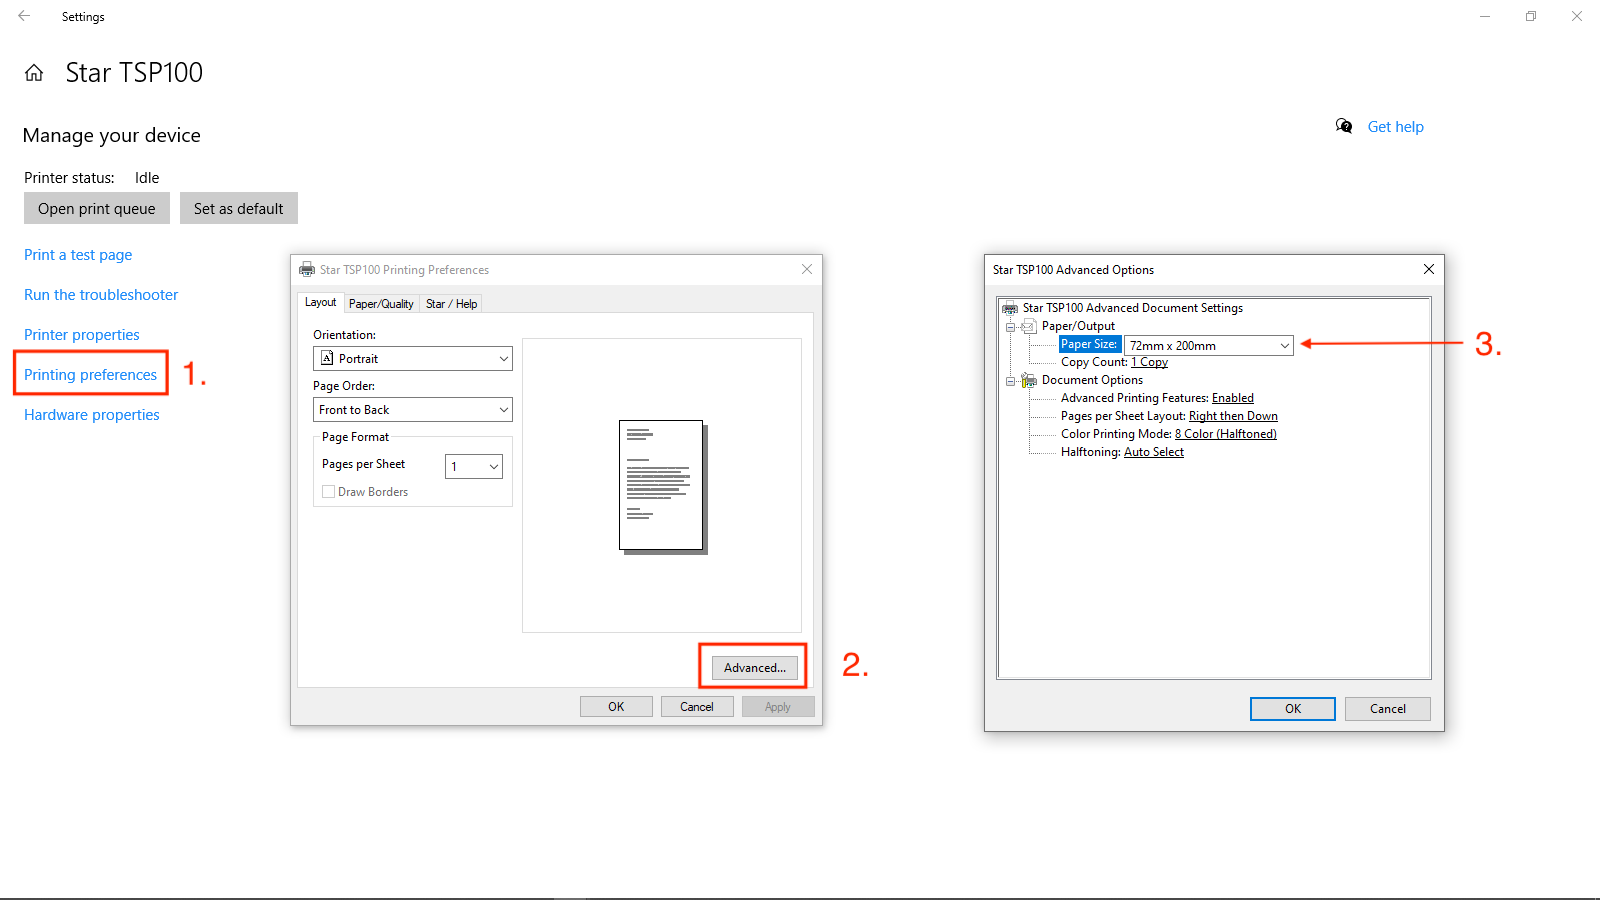The image size is (1600, 900).
Task: Switch to the Star / Help tab
Action: point(451,304)
